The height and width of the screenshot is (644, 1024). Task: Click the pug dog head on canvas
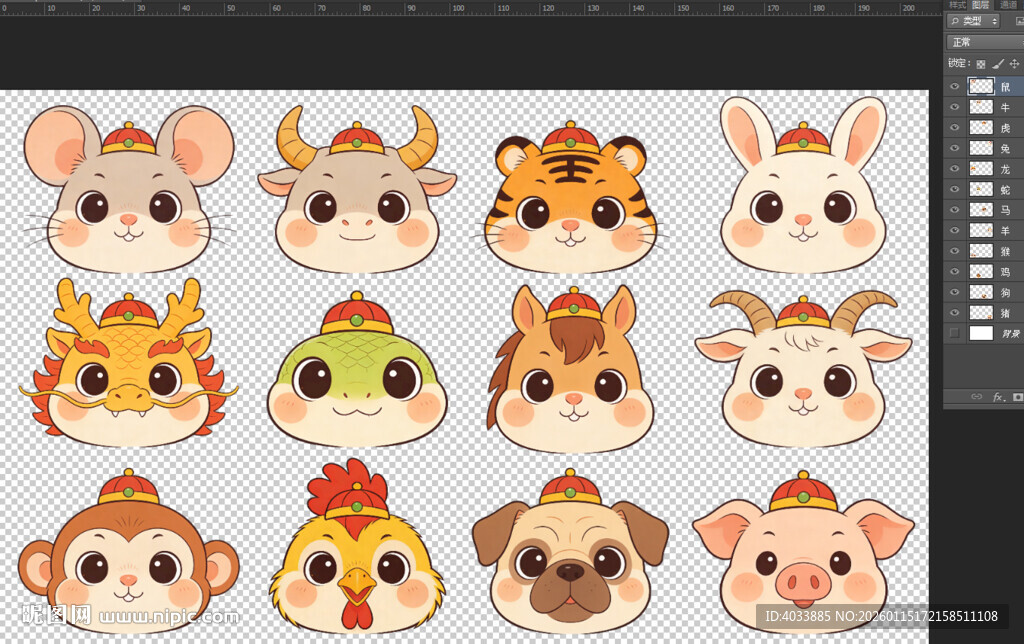(x=570, y=552)
